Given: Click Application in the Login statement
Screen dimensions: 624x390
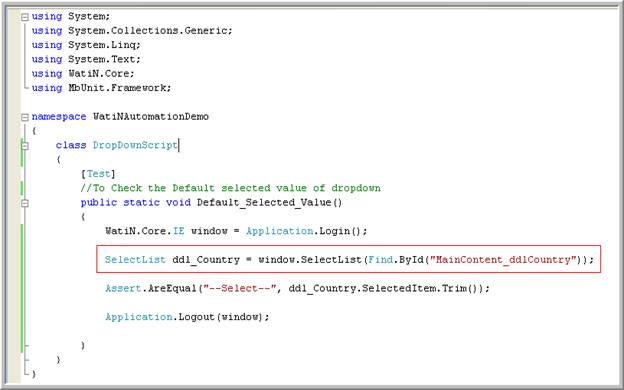Looking at the screenshot, I should click(280, 231).
